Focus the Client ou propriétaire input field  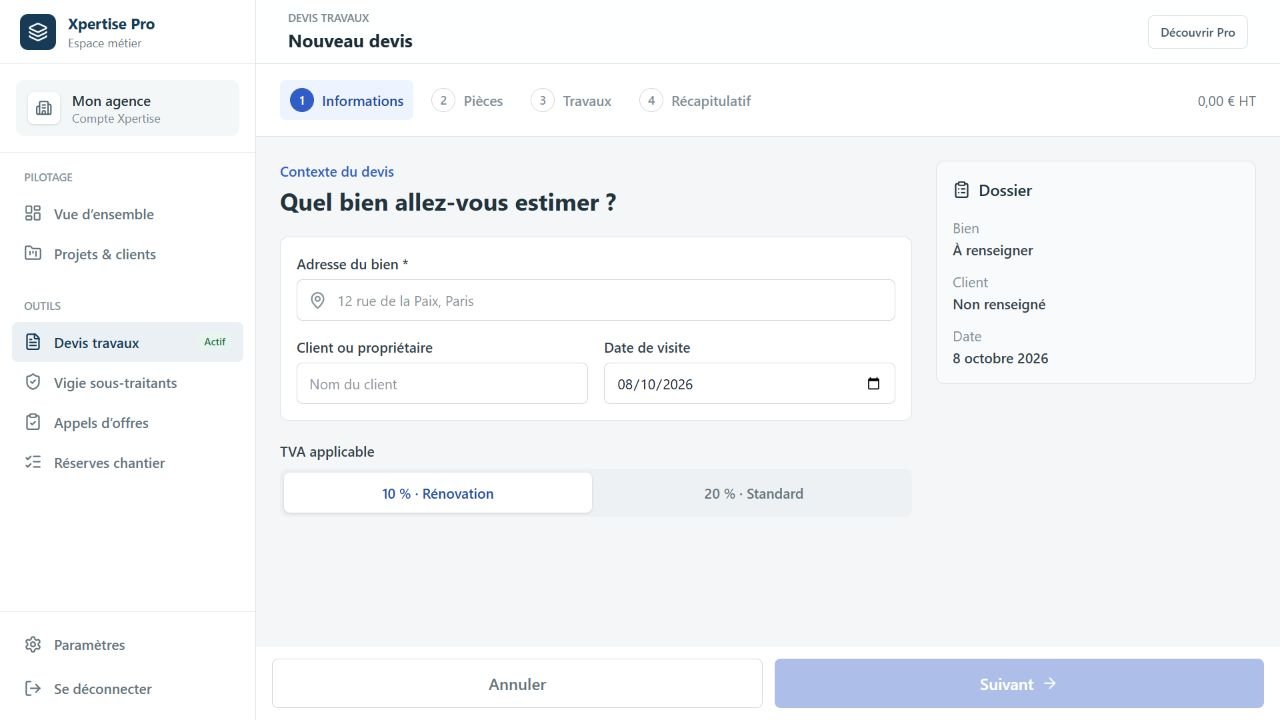coord(442,384)
